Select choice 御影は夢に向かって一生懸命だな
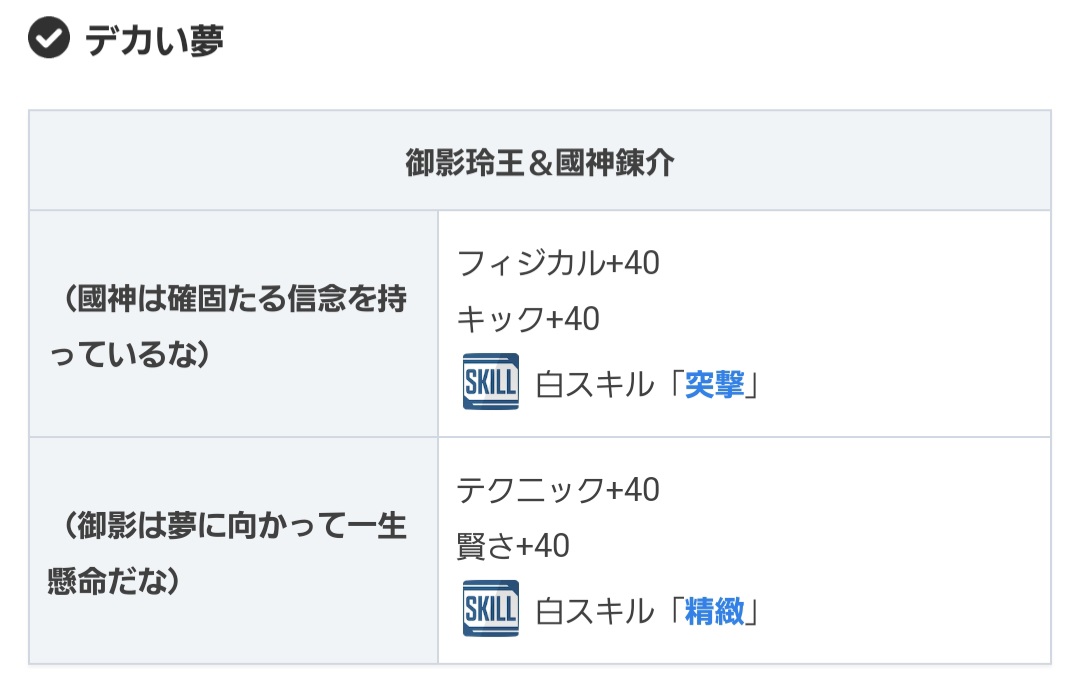Image resolution: width=1080 pixels, height=695 pixels. click(229, 553)
